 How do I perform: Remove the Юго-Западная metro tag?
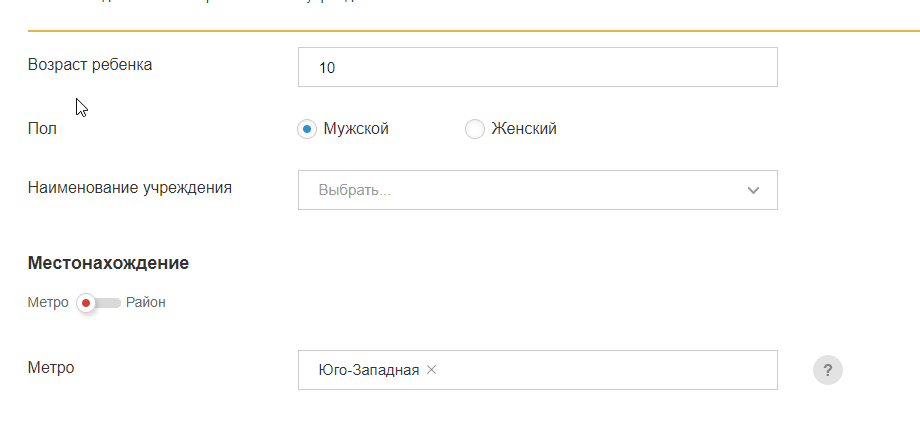tap(432, 370)
